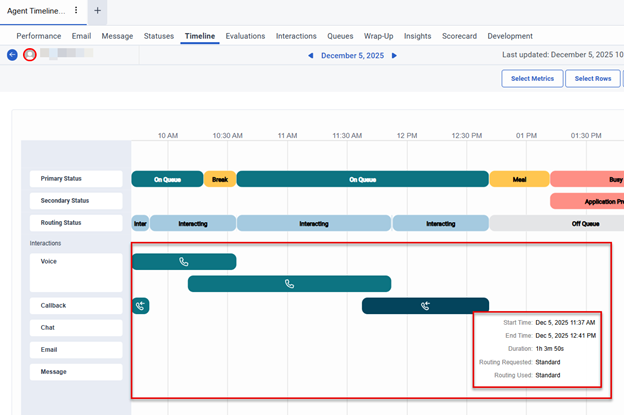624x415 pixels.
Task: Open date picker on December 5, 2025
Action: [352, 56]
